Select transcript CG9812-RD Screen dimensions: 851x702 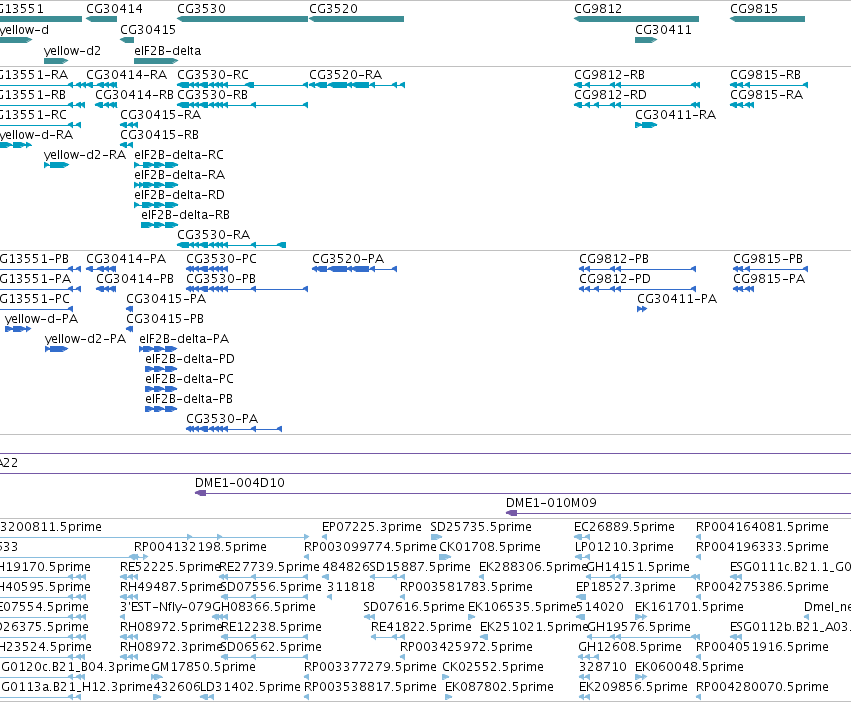click(611, 95)
